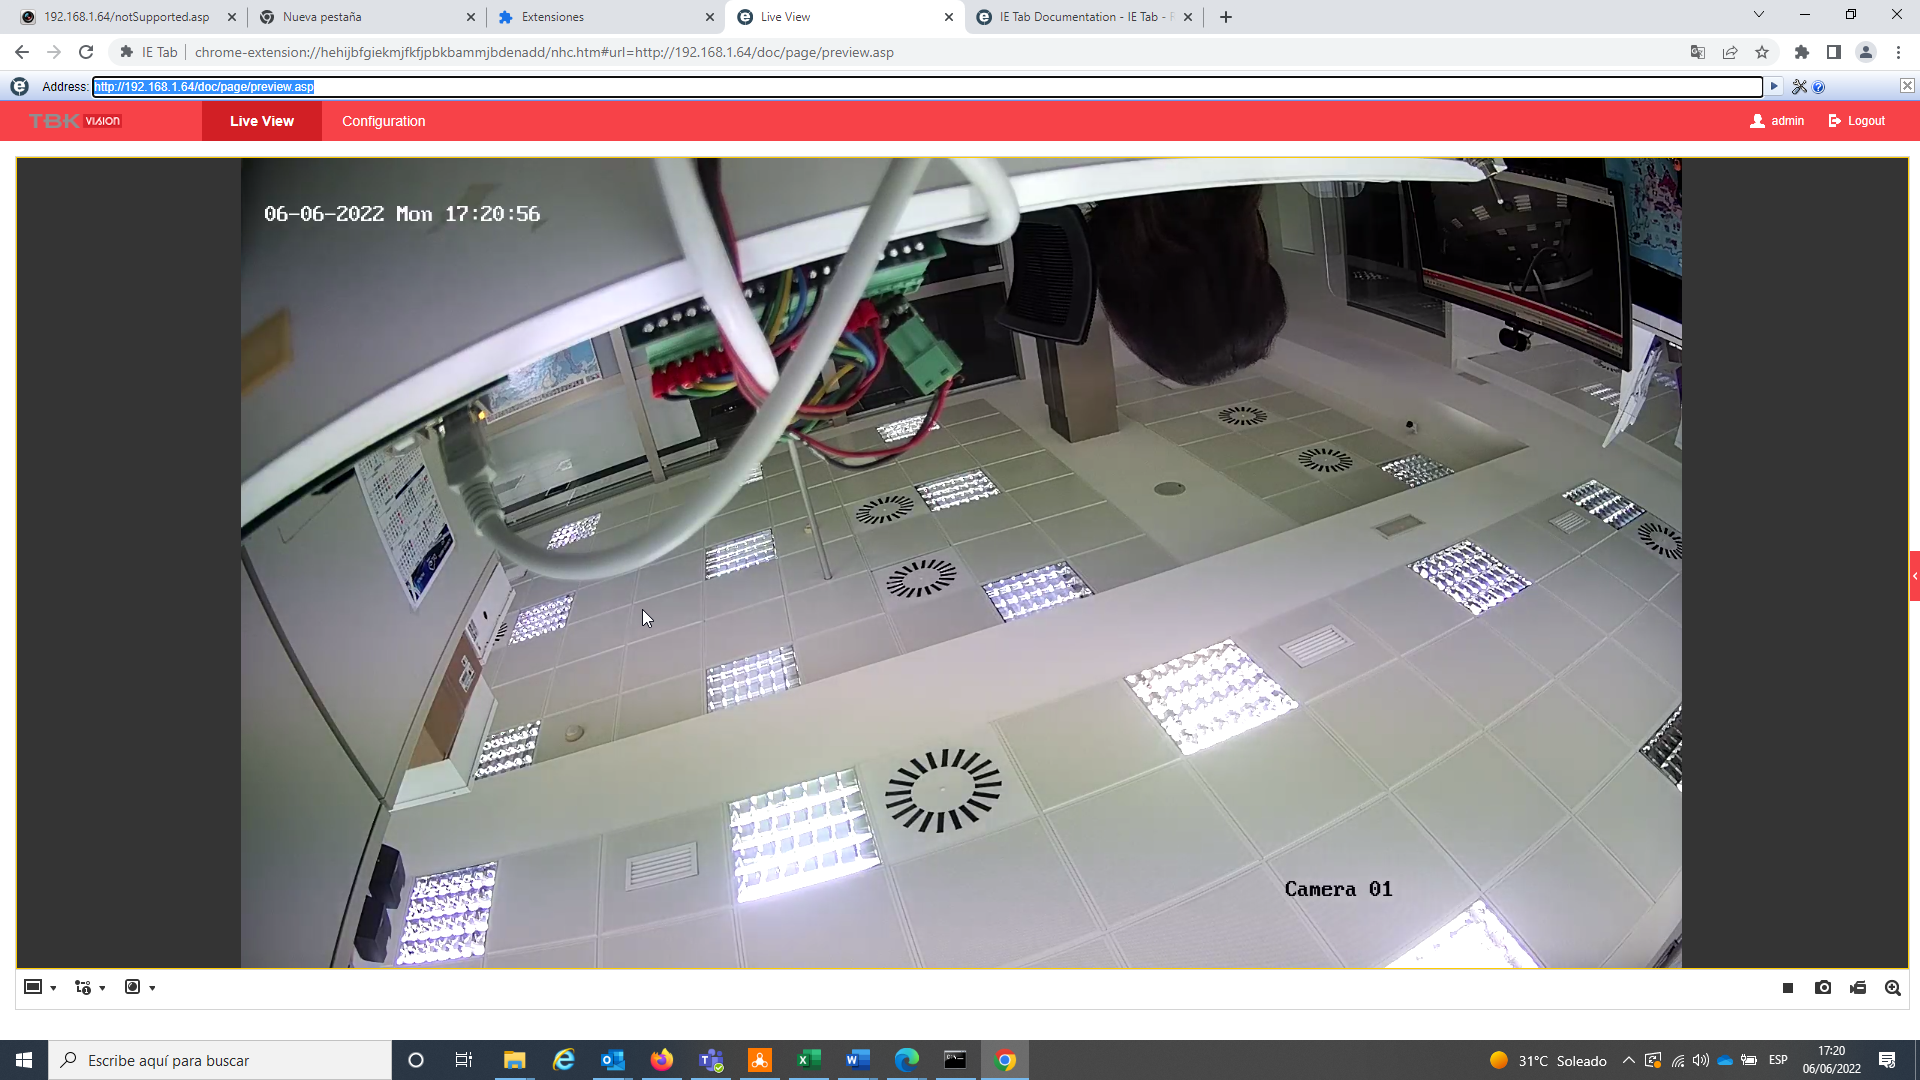Enable digital zoom with the magnifier icon
This screenshot has width=1920, height=1080.
coord(1893,988)
